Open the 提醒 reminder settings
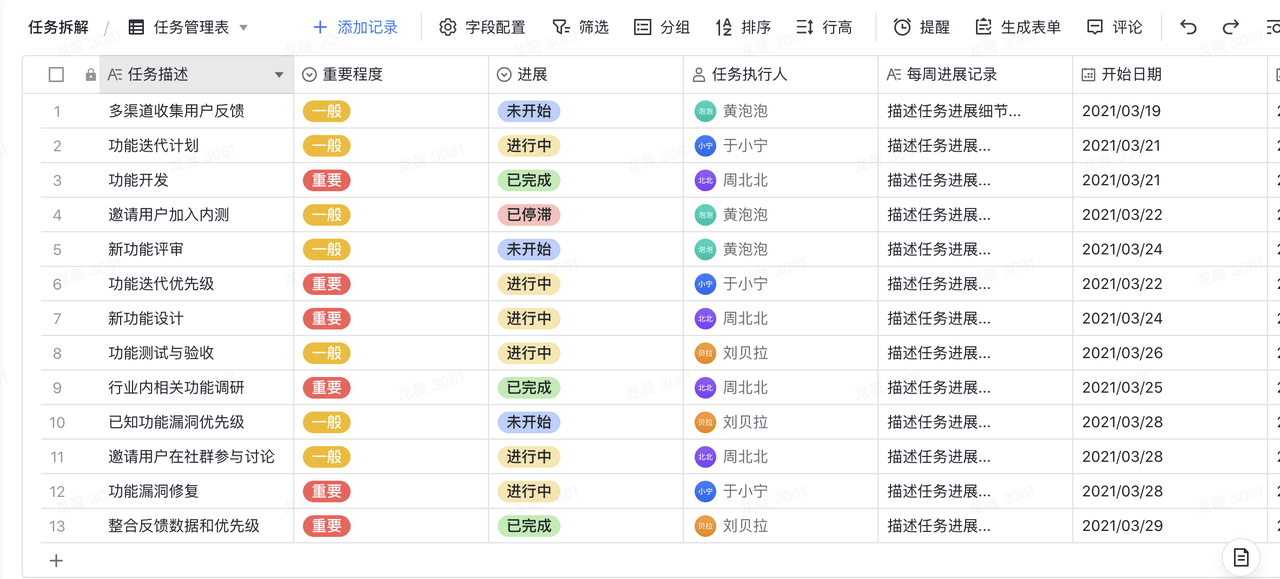 pos(921,27)
